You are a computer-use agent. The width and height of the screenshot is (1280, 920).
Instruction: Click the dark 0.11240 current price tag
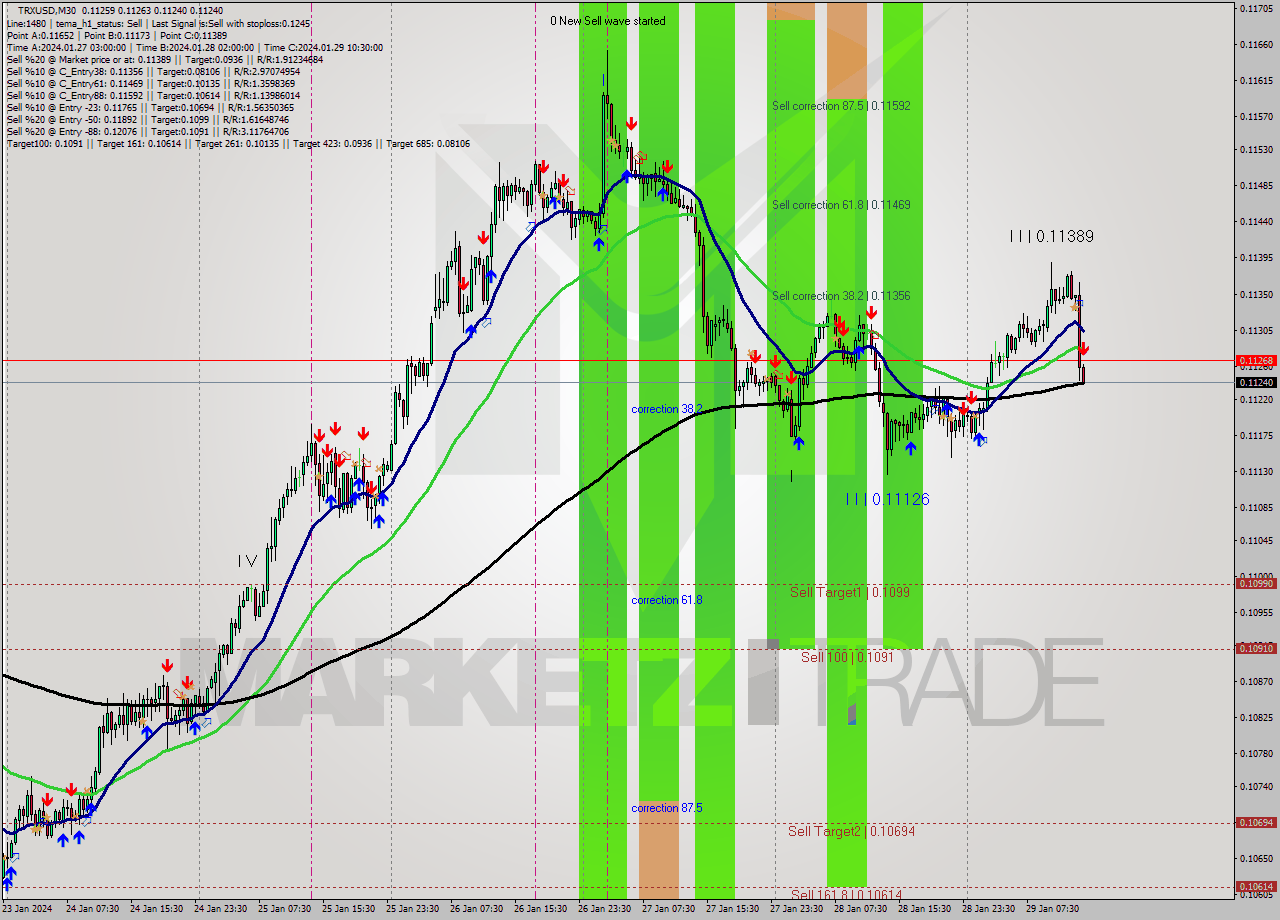pyautogui.click(x=1255, y=382)
